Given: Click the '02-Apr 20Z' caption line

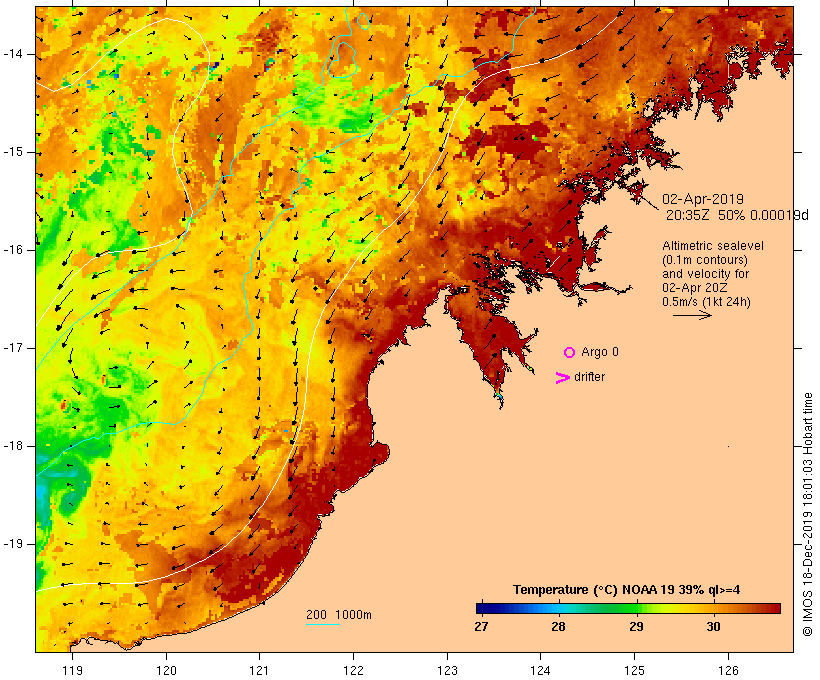Looking at the screenshot, I should coord(694,288).
